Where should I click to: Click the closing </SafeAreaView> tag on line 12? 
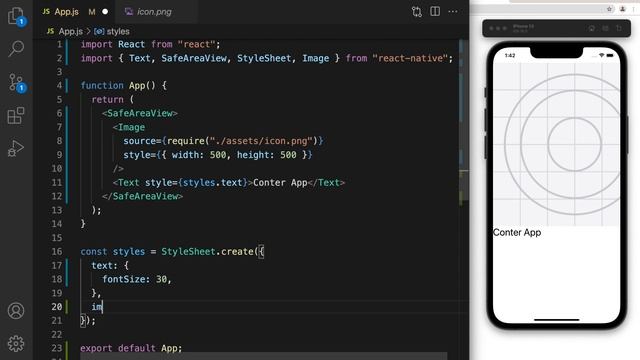point(142,196)
